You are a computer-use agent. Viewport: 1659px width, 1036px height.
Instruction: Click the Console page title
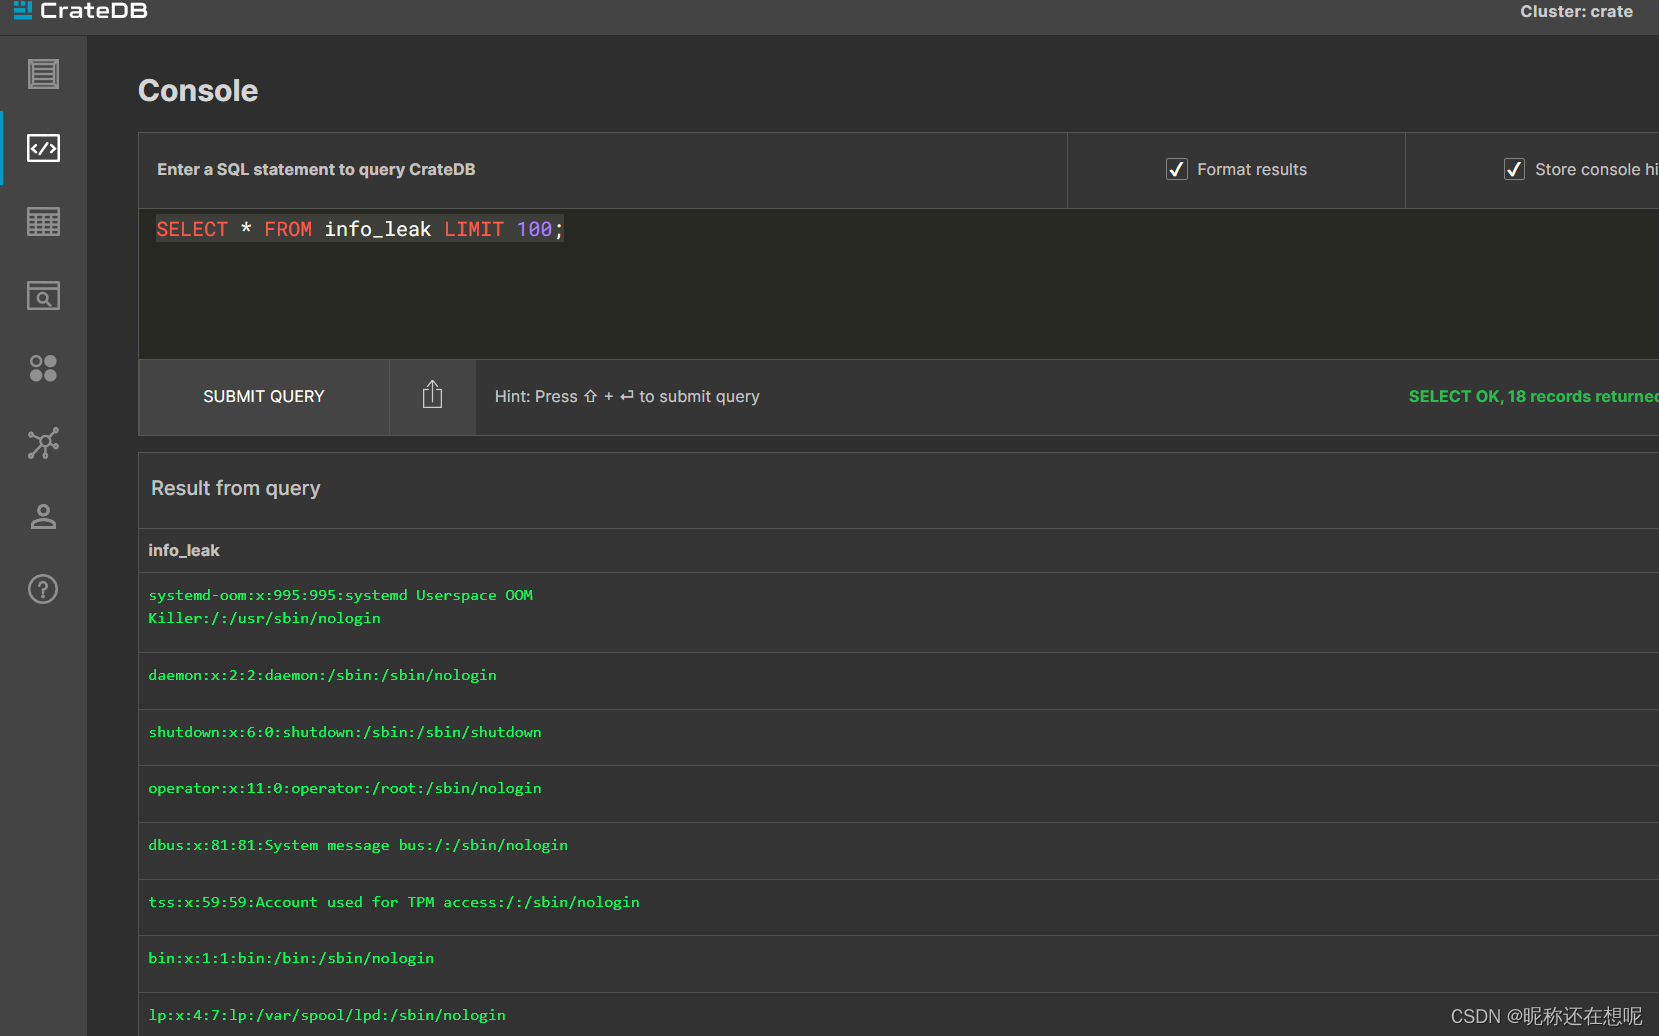pyautogui.click(x=198, y=91)
